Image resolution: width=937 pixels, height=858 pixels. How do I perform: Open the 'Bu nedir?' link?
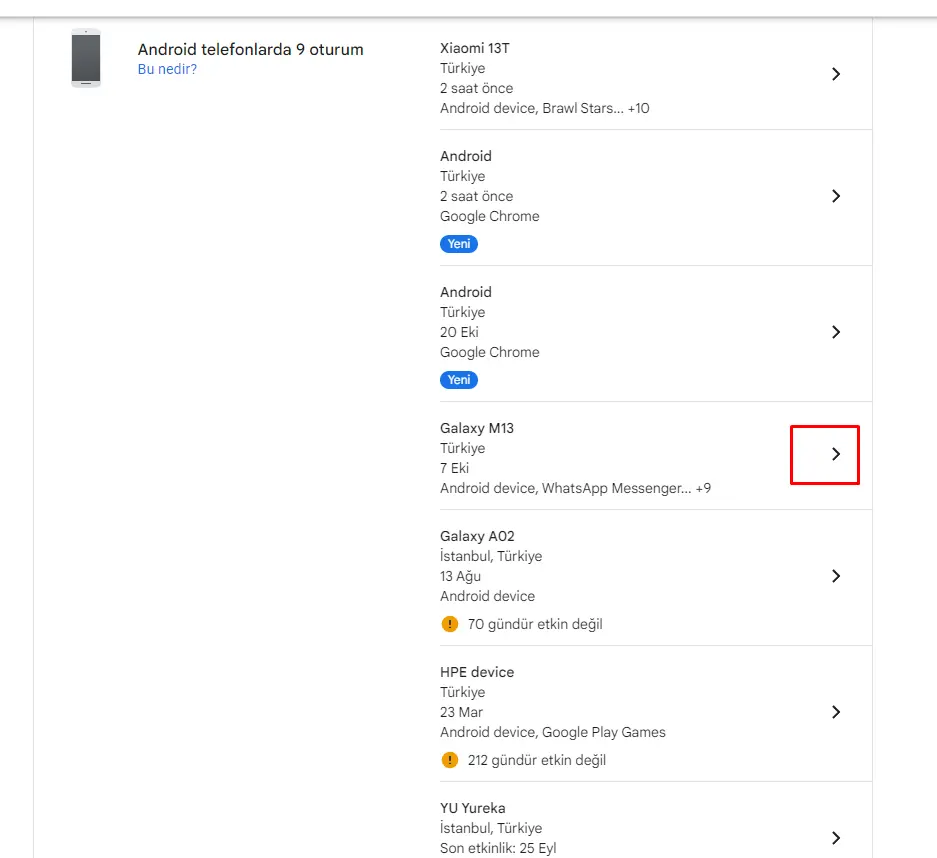(x=167, y=69)
